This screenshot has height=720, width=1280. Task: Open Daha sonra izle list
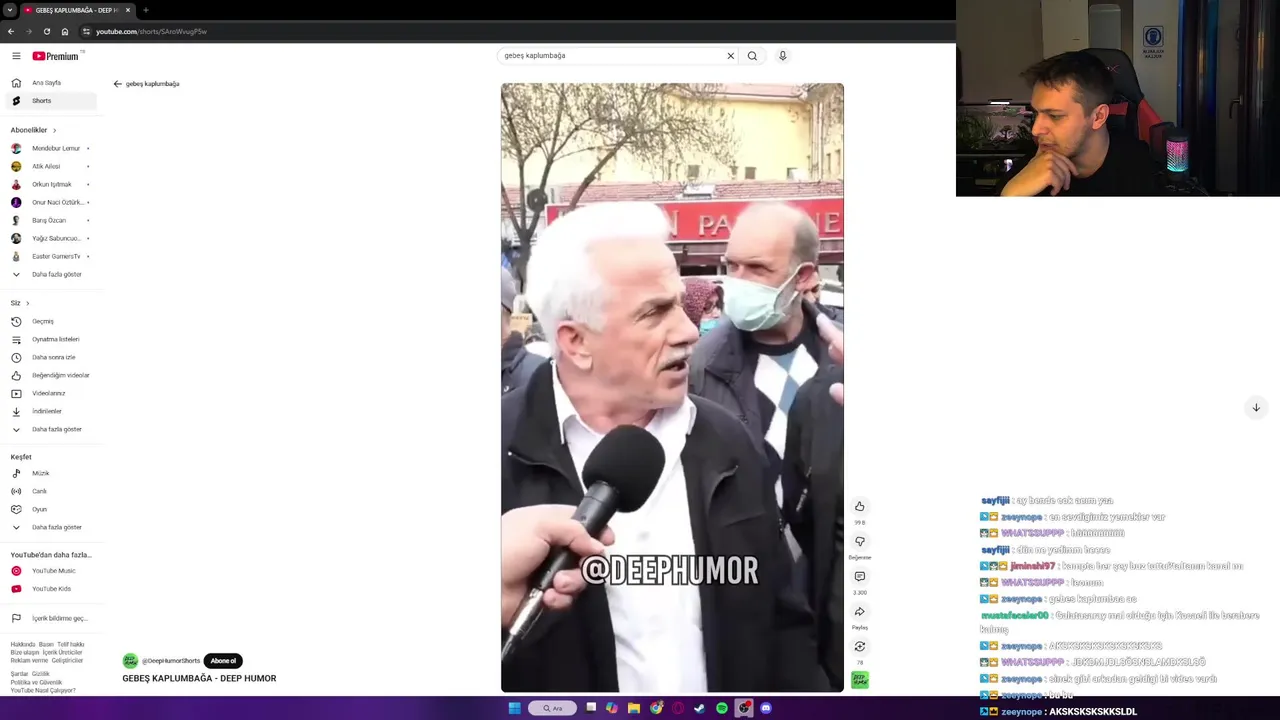click(50, 357)
